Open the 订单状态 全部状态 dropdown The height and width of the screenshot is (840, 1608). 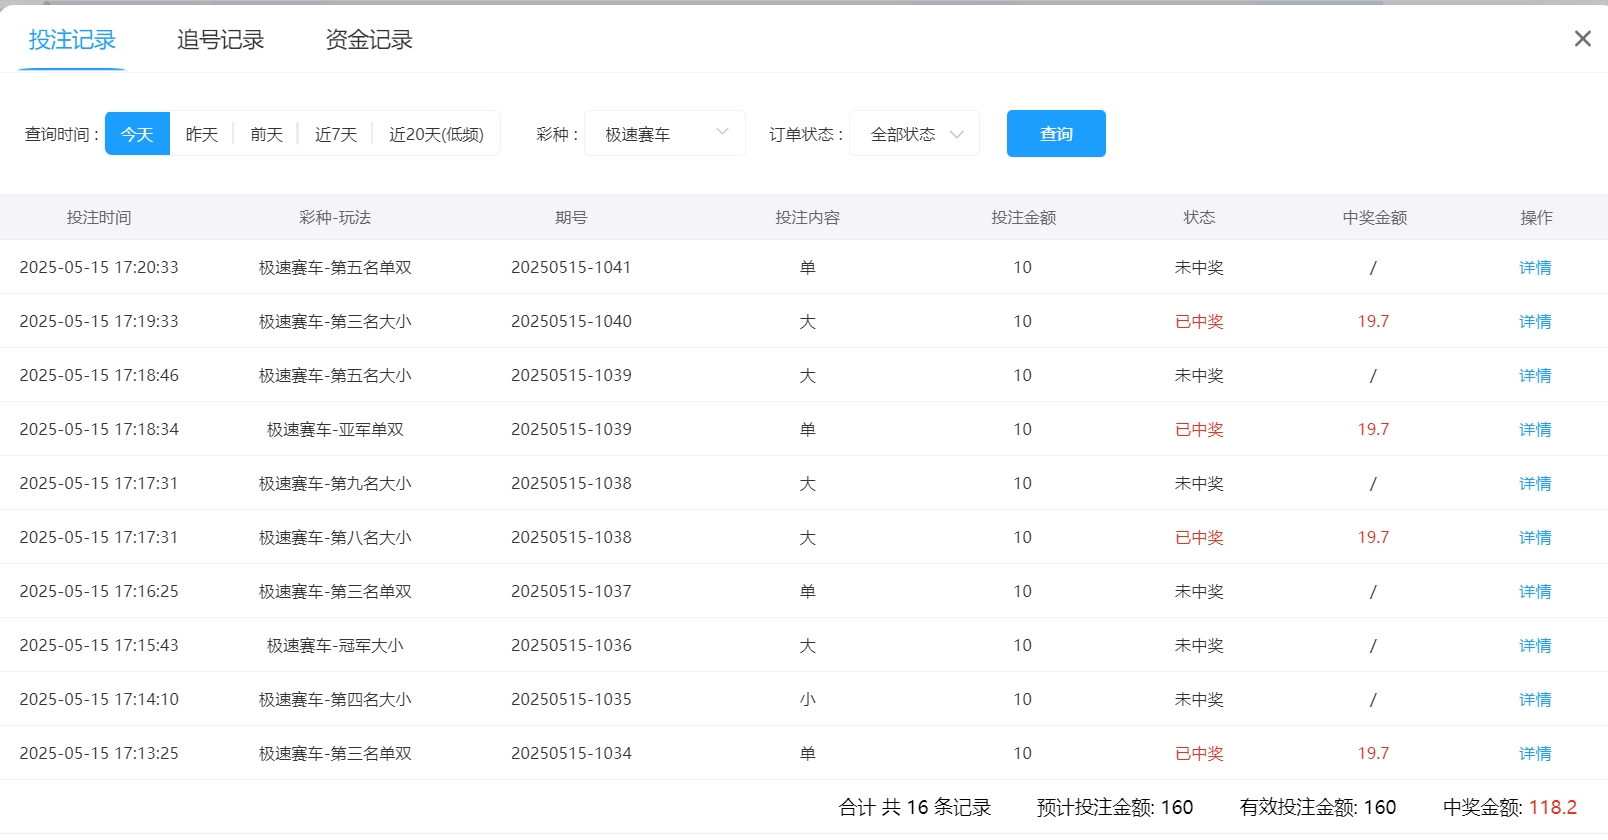(914, 134)
